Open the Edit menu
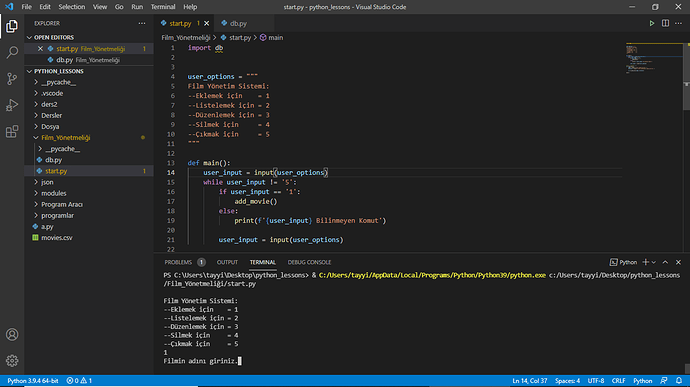The image size is (690, 387). click(45, 7)
